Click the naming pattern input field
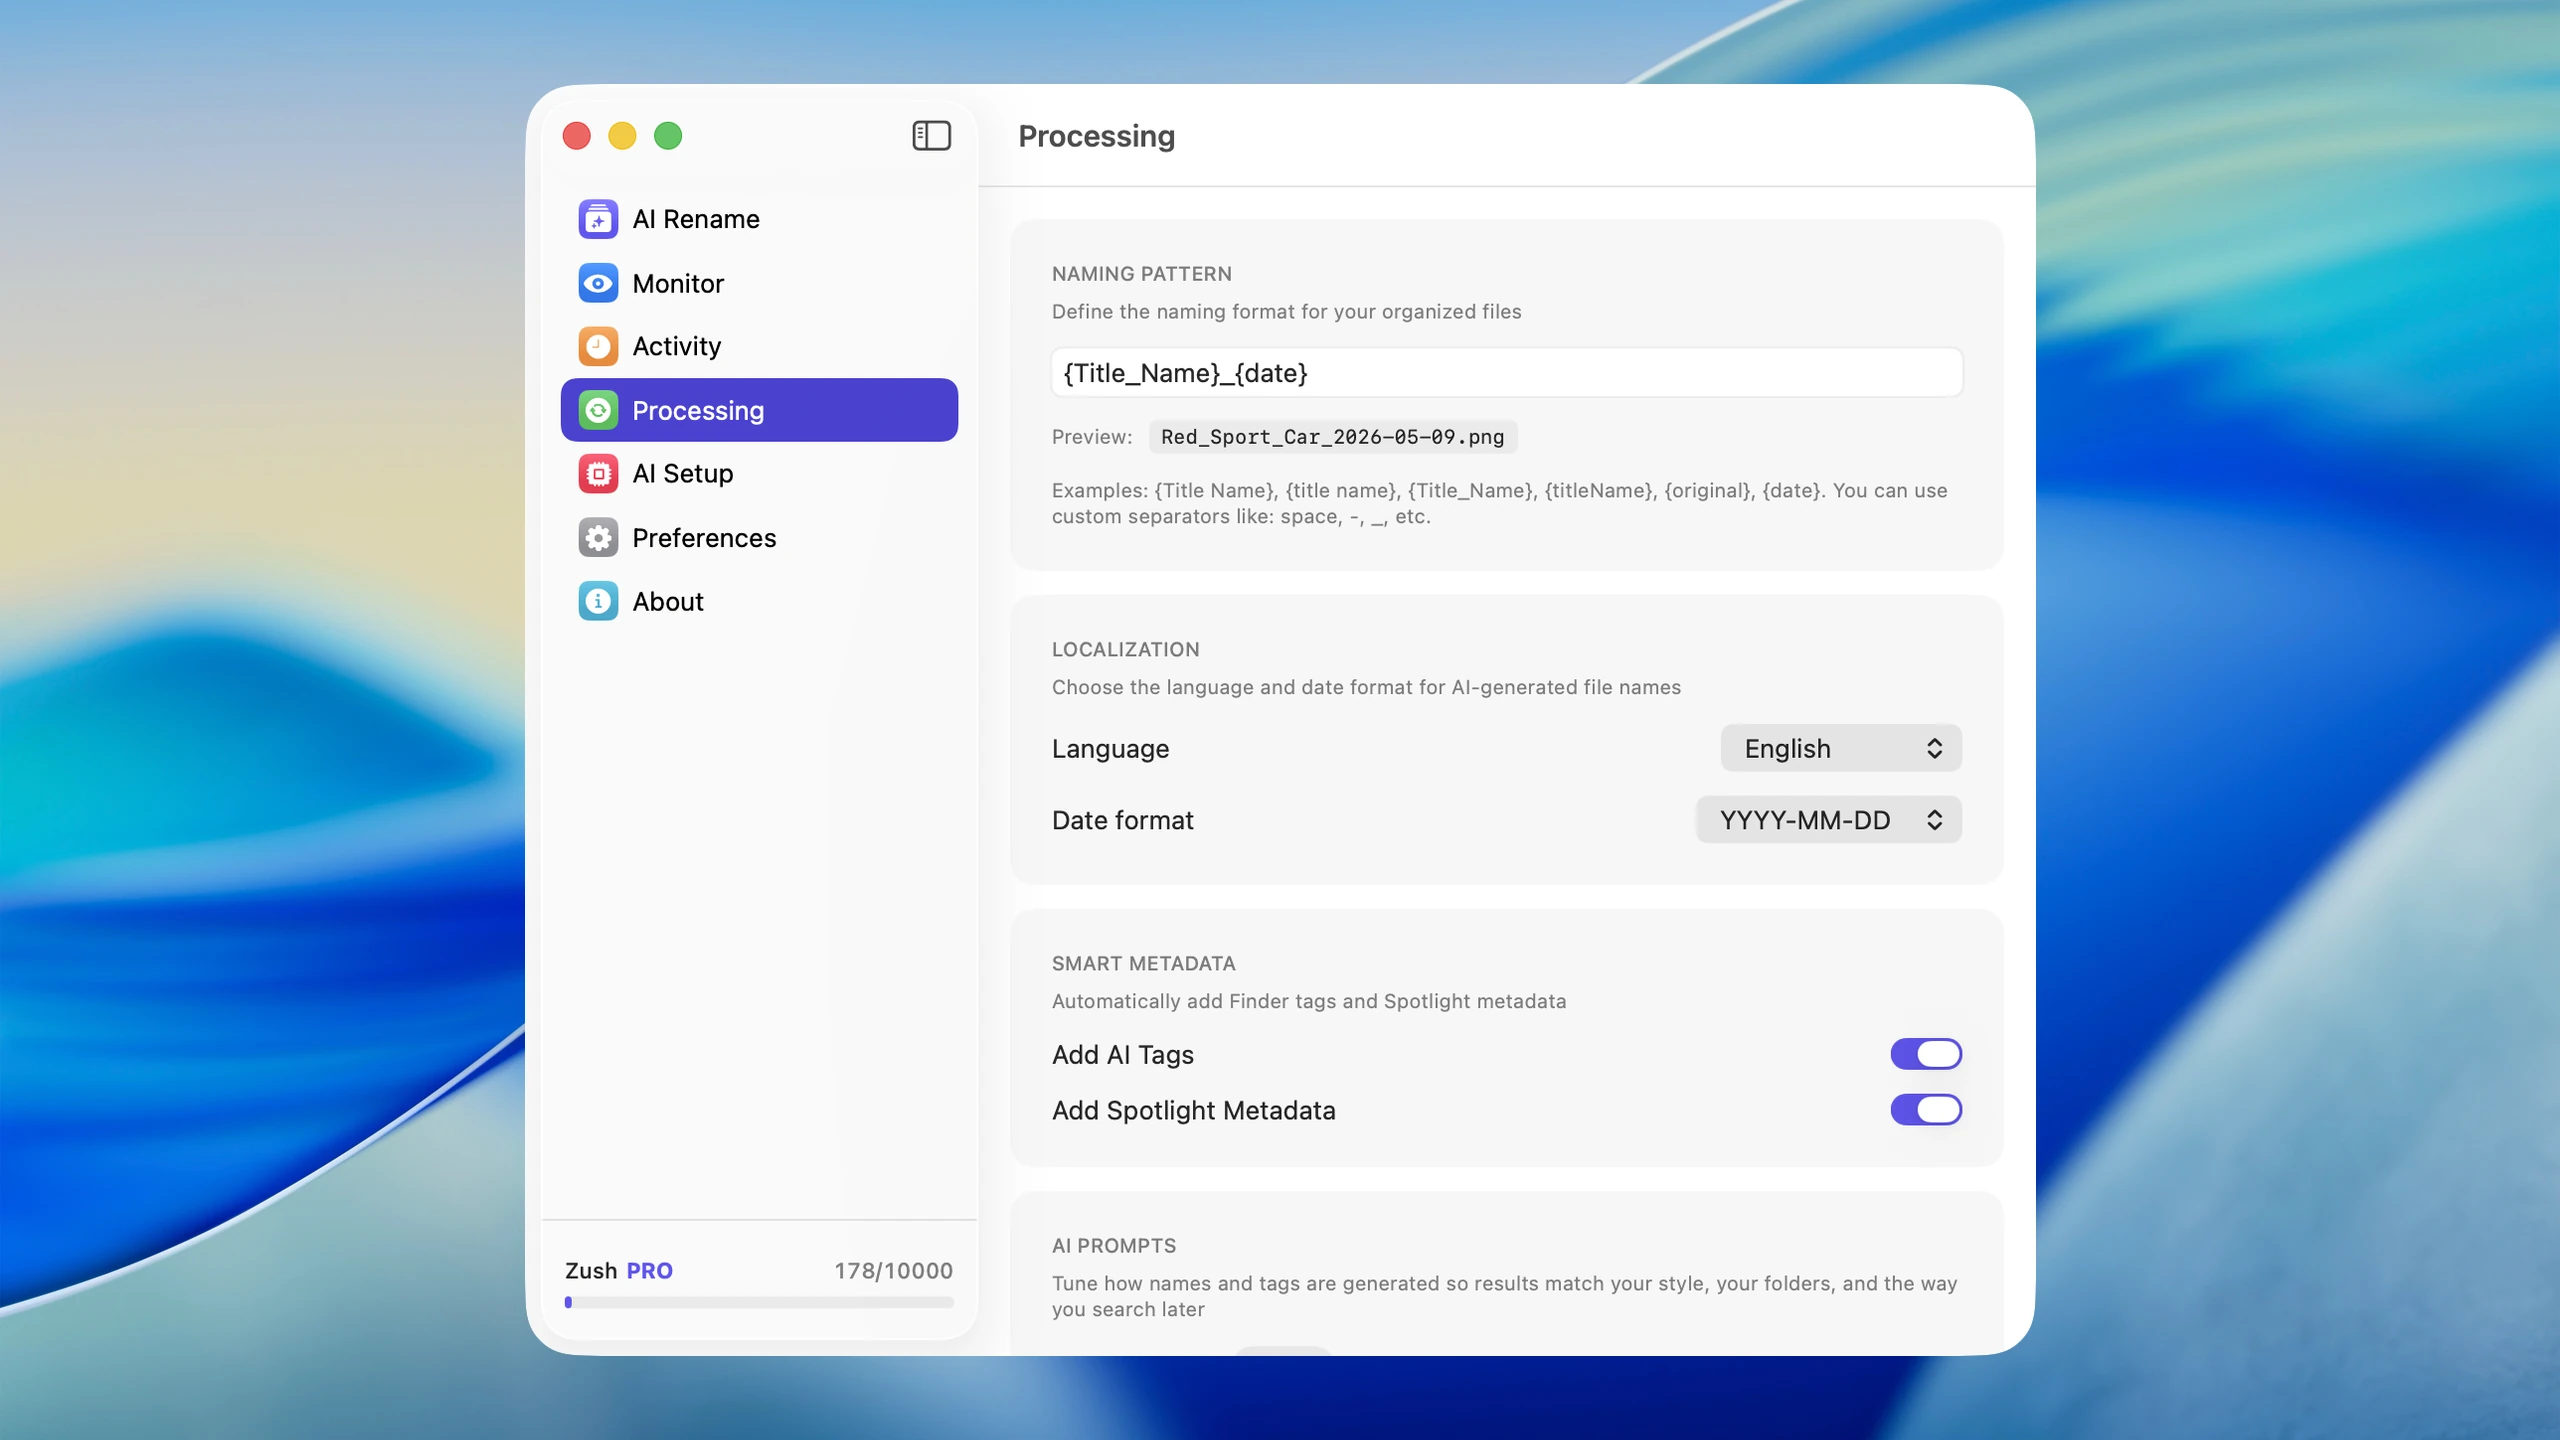2560x1440 pixels. (x=1506, y=373)
